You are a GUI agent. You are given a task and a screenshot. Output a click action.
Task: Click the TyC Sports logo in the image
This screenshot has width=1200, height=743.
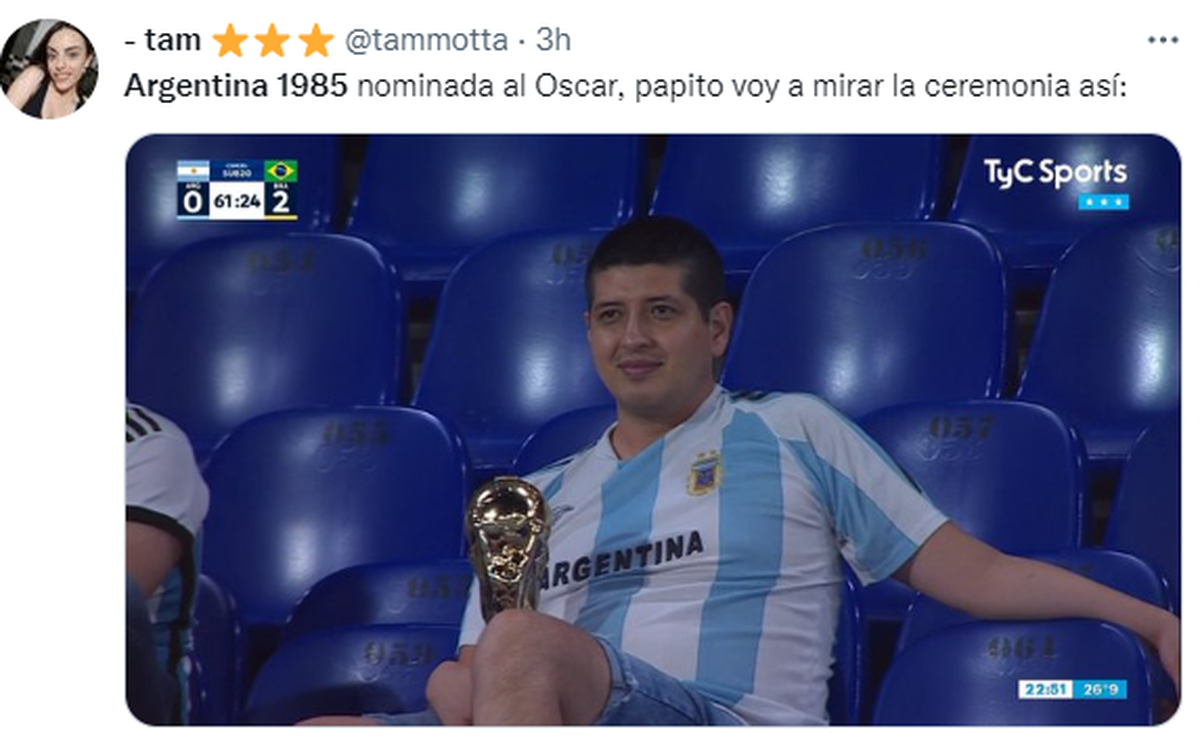click(1055, 172)
